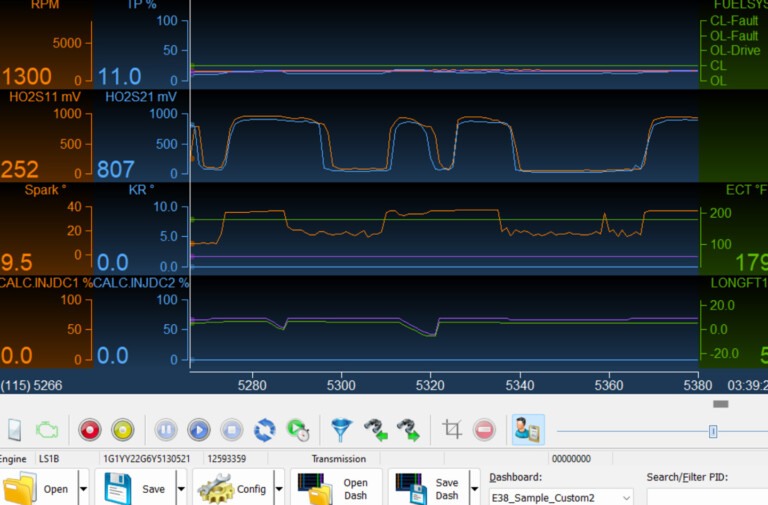Toggle the user profile clipboard icon
Viewport: 768px width, 505px height.
528,430
